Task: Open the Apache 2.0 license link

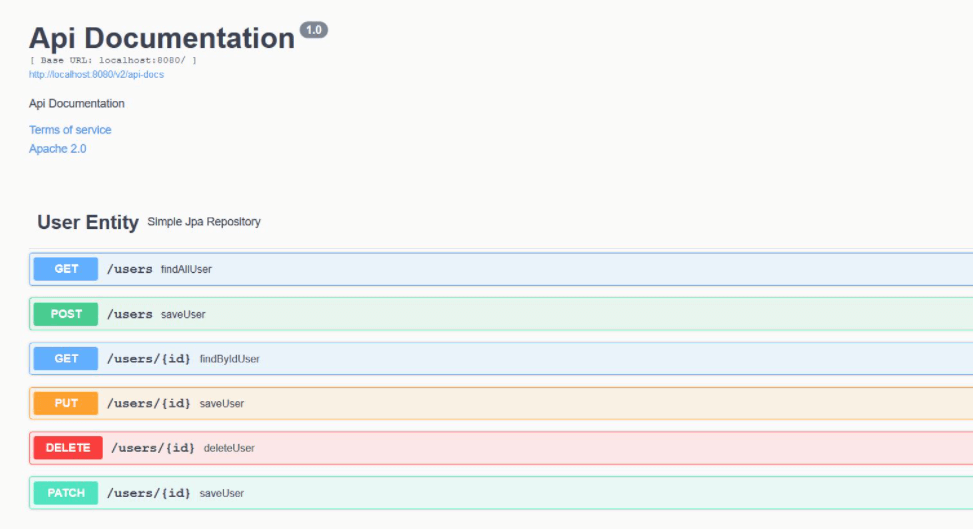Action: [58, 149]
